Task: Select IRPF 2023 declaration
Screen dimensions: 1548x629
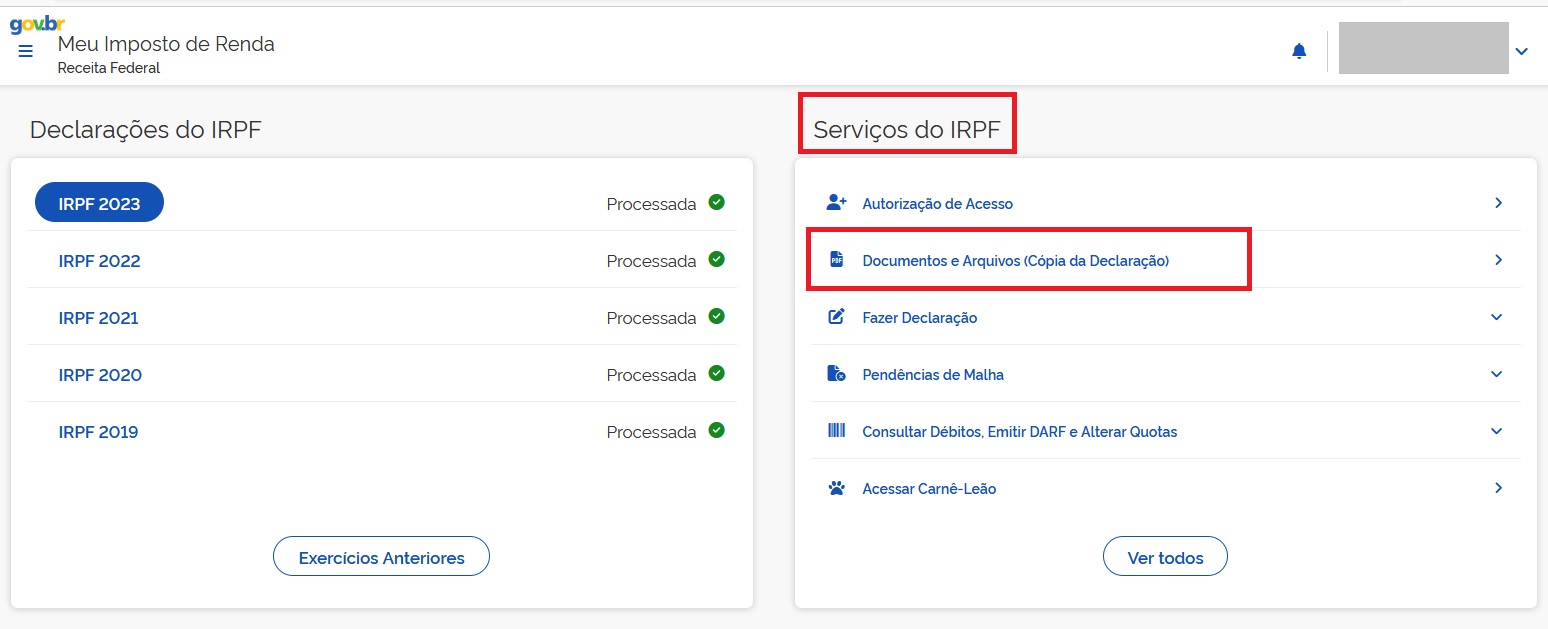Action: click(99, 203)
